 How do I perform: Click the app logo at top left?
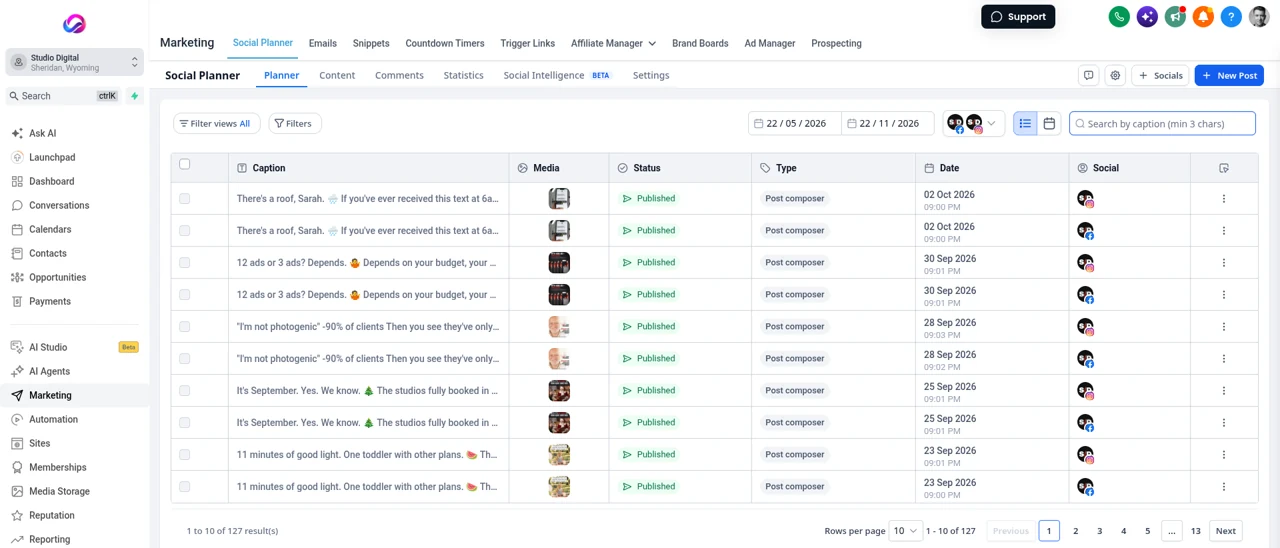pyautogui.click(x=74, y=24)
